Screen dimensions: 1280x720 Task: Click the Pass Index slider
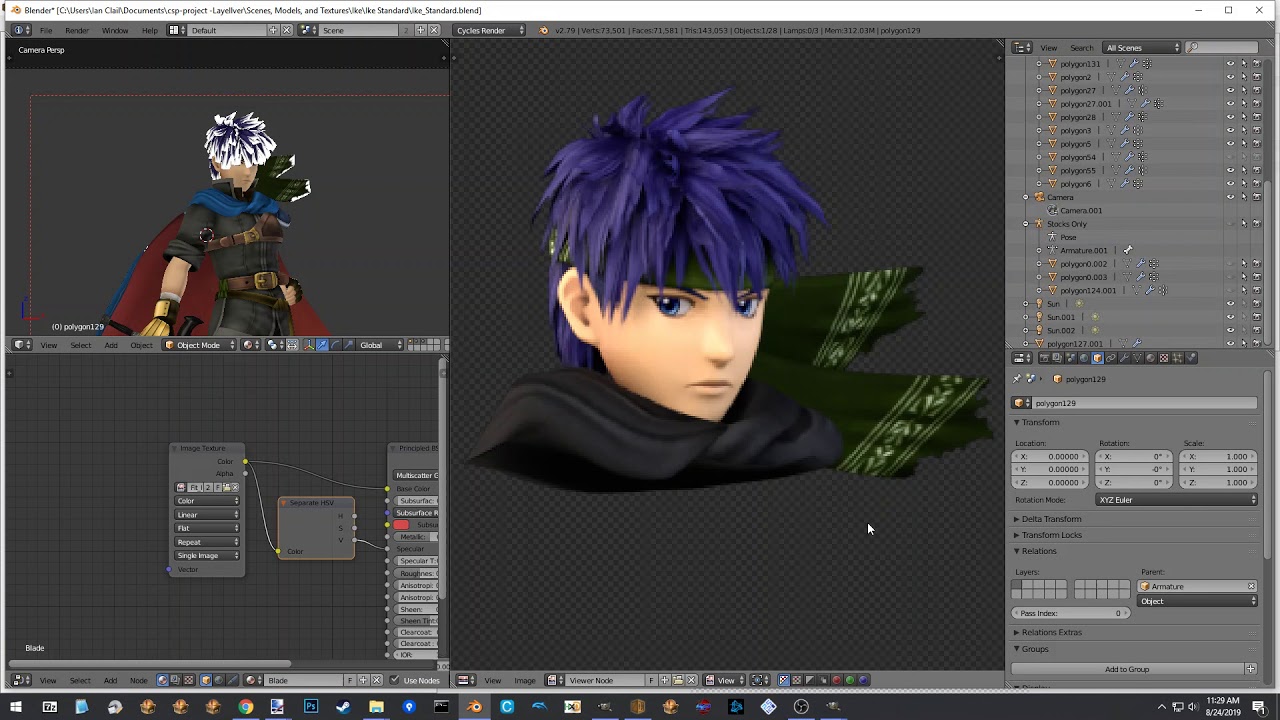(x=1071, y=613)
